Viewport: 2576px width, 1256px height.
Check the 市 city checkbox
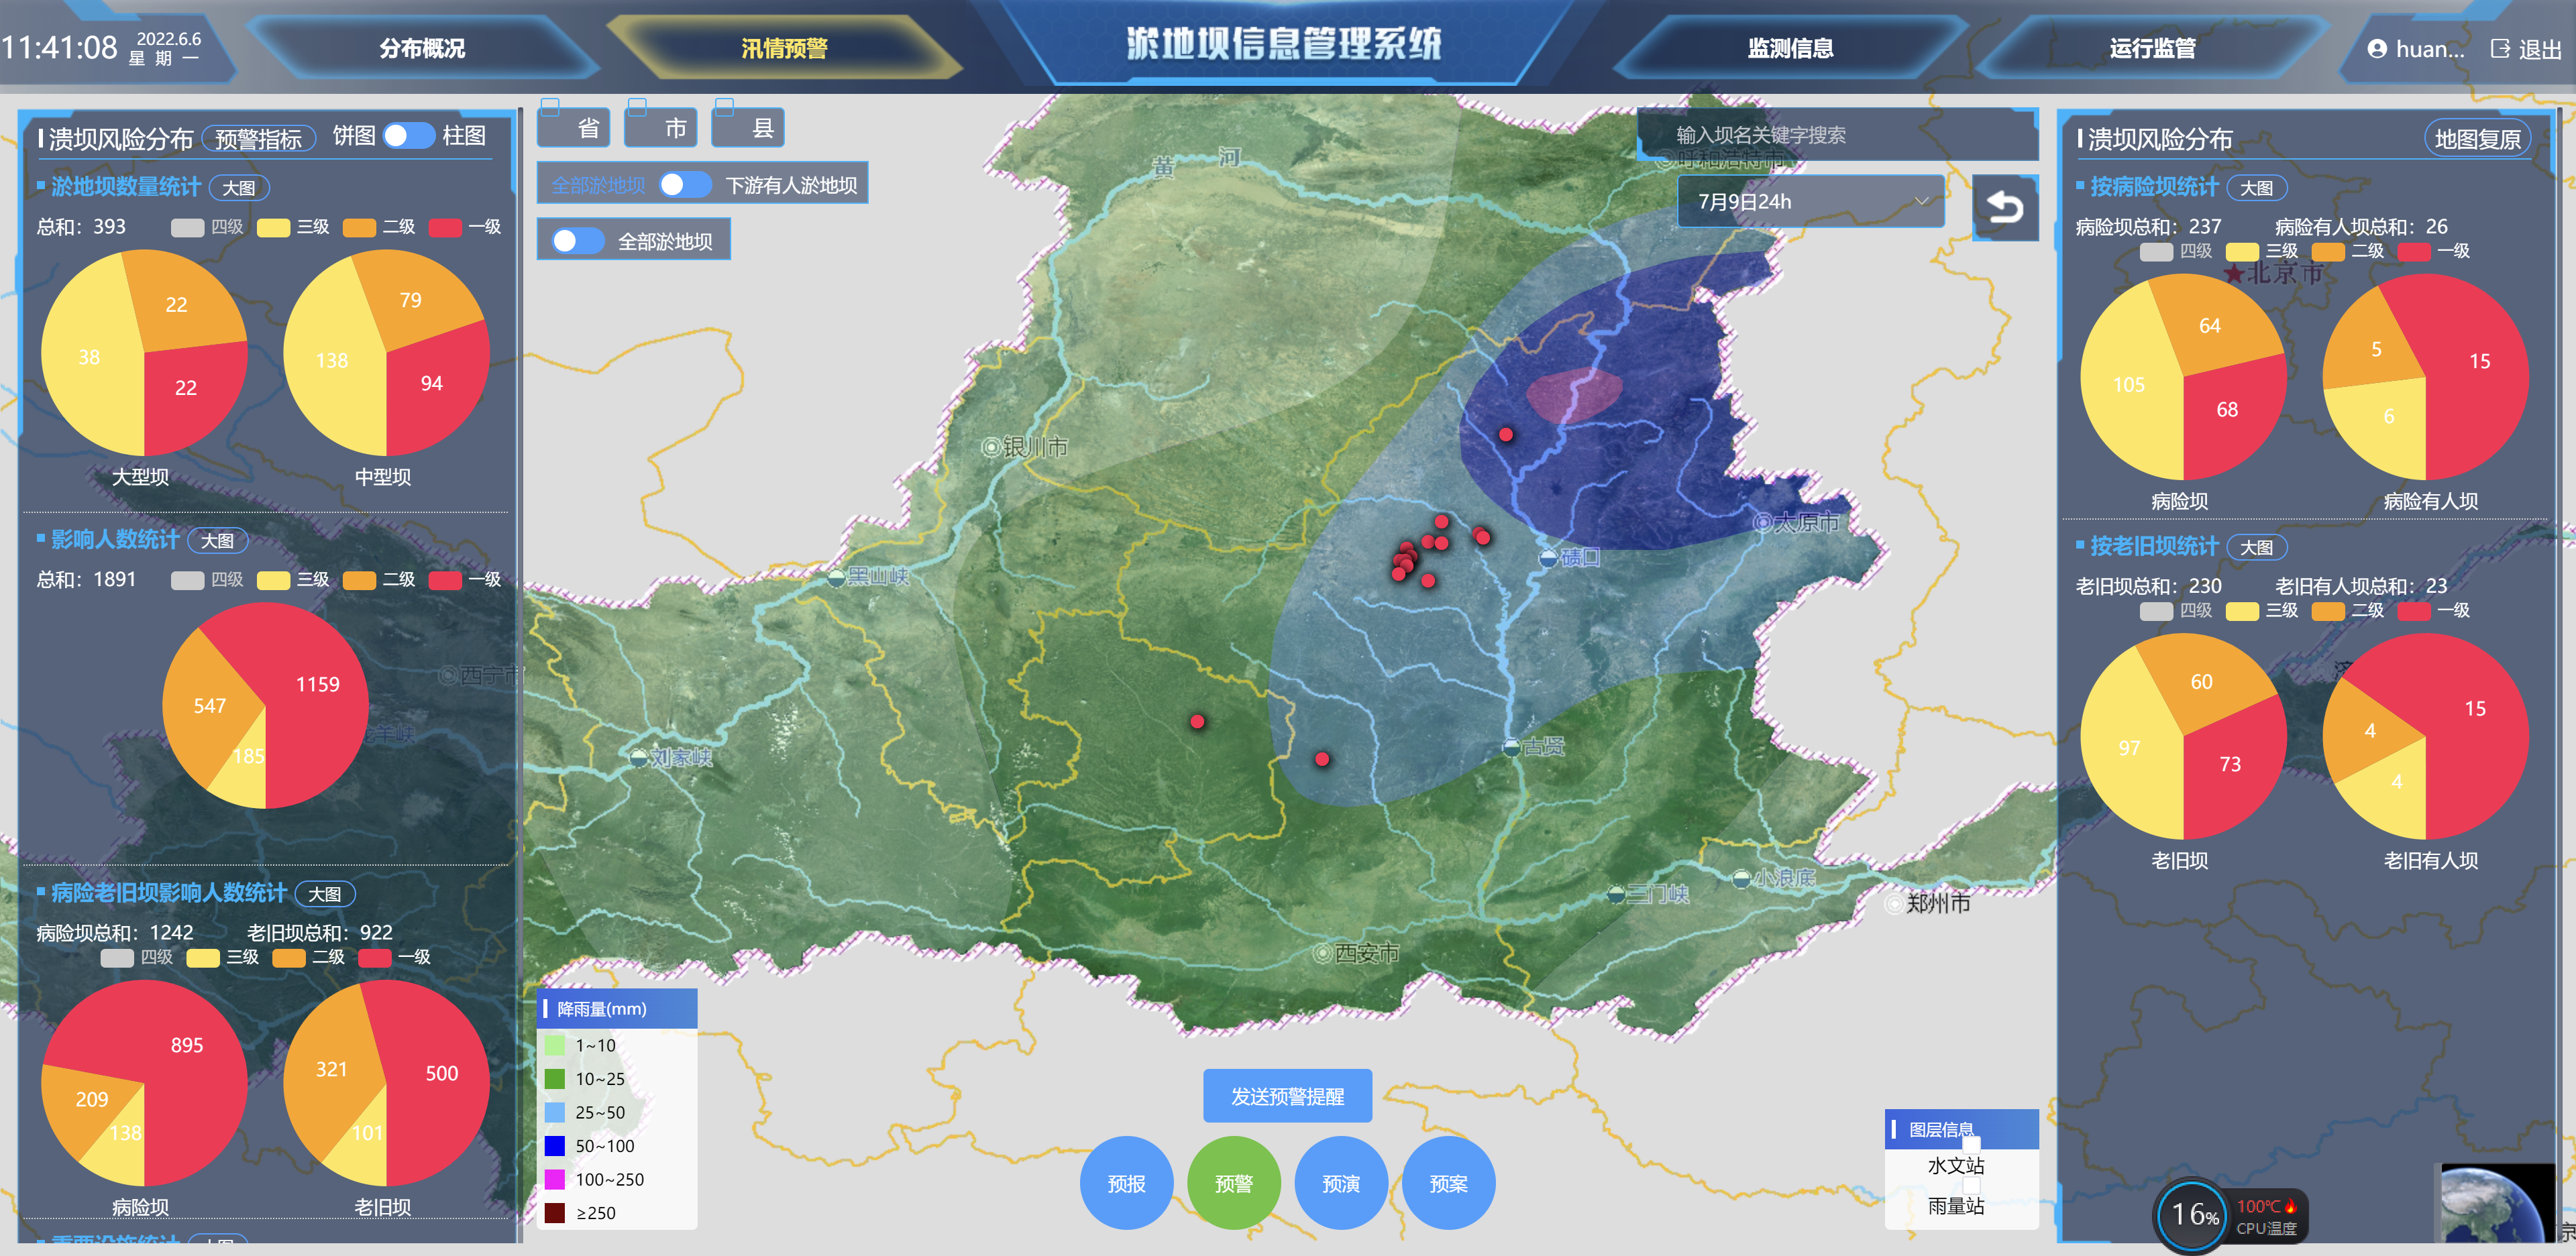coord(637,106)
